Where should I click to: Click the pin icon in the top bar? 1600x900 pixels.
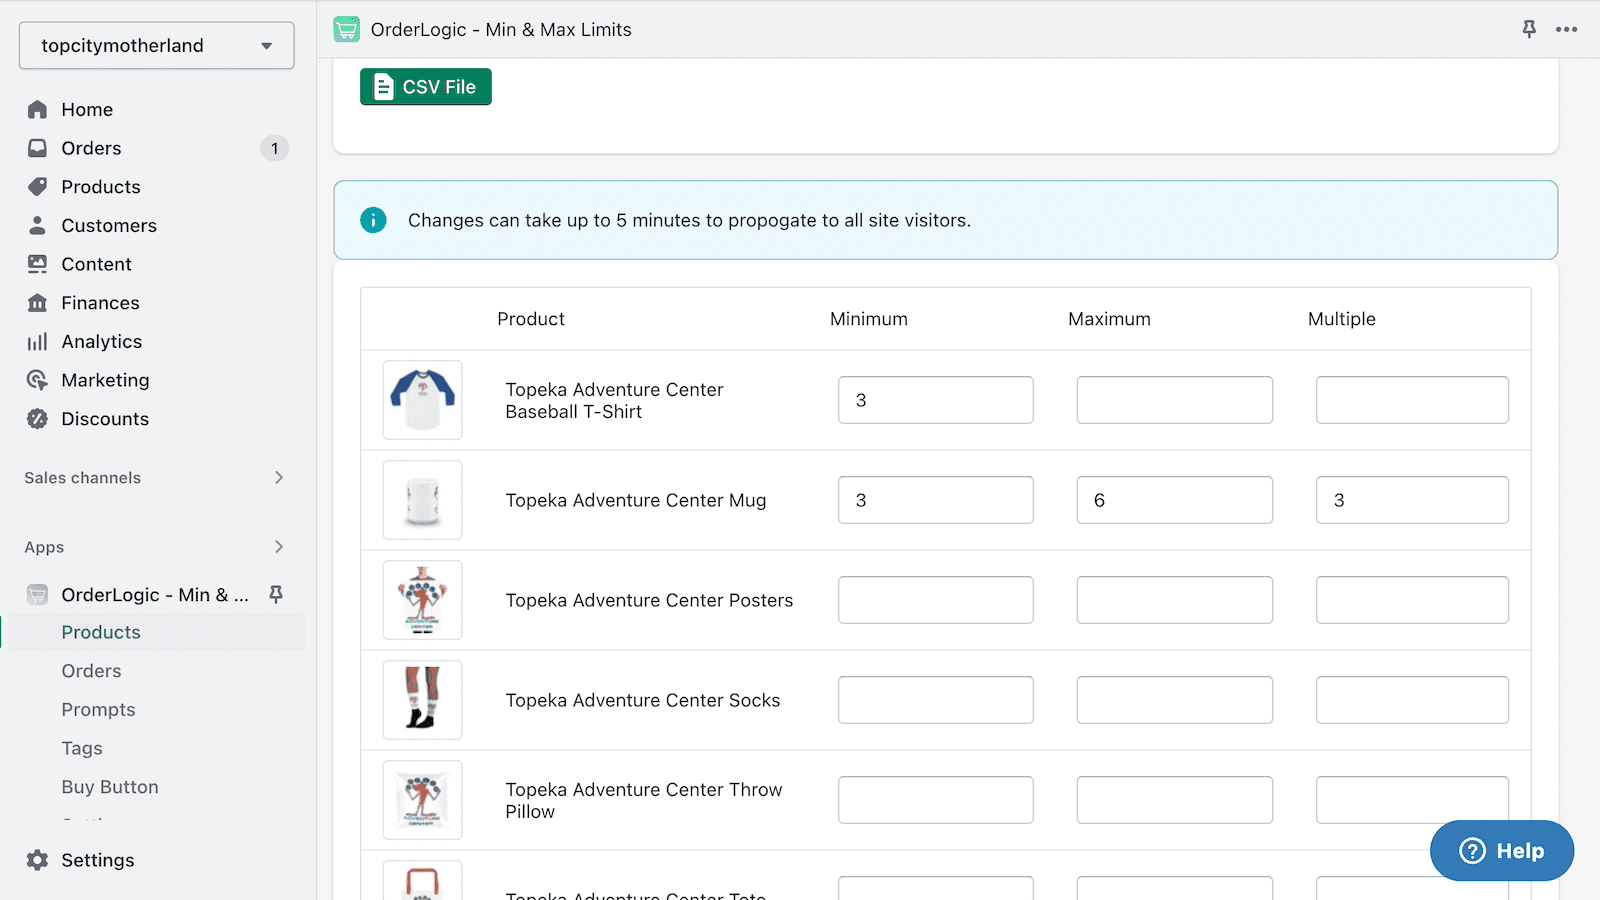coord(1528,29)
